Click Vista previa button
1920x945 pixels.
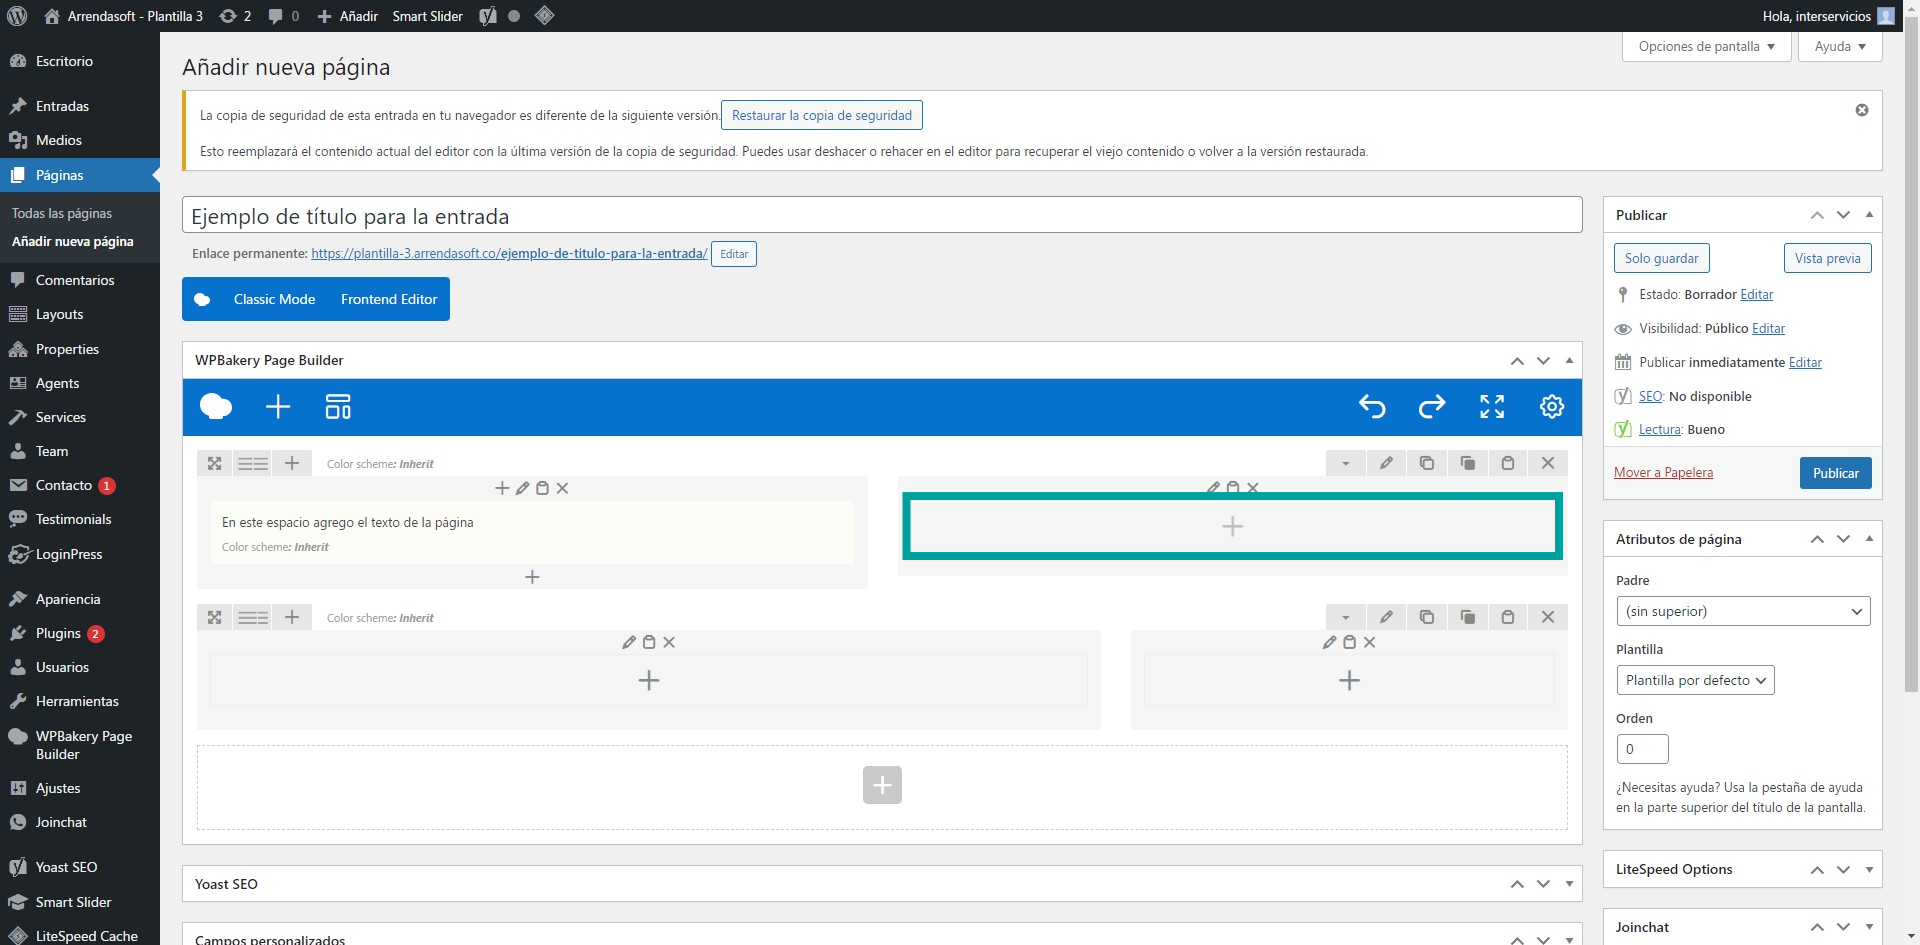pos(1827,258)
